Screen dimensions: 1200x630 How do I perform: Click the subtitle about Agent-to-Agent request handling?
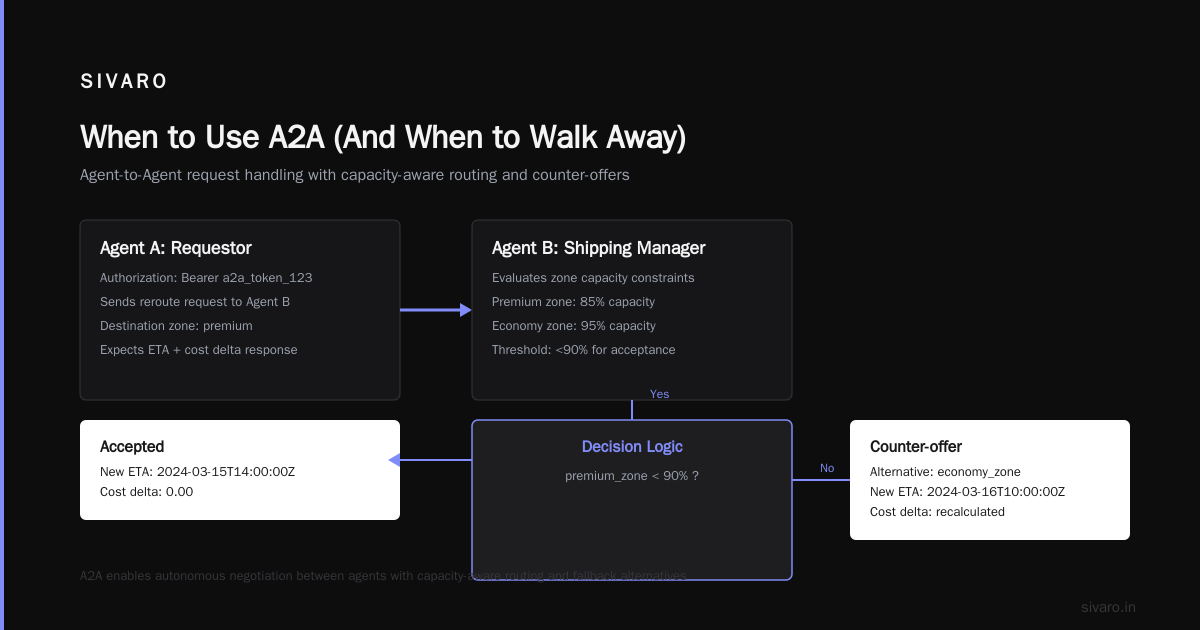(355, 175)
